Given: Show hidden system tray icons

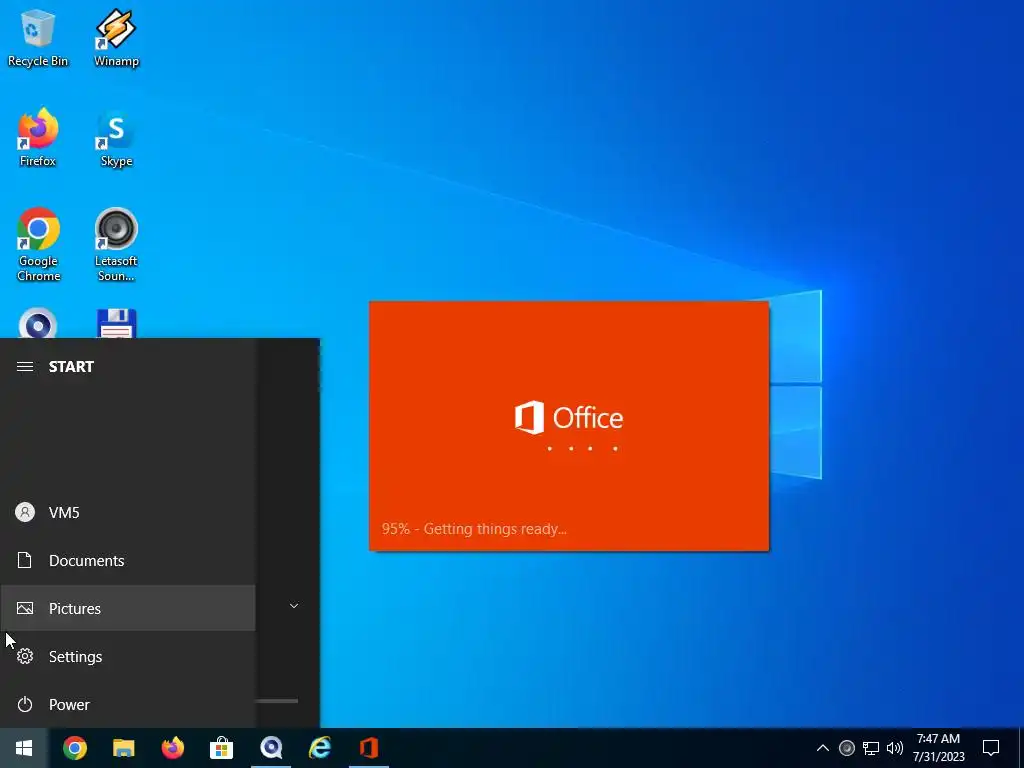Looking at the screenshot, I should 823,748.
